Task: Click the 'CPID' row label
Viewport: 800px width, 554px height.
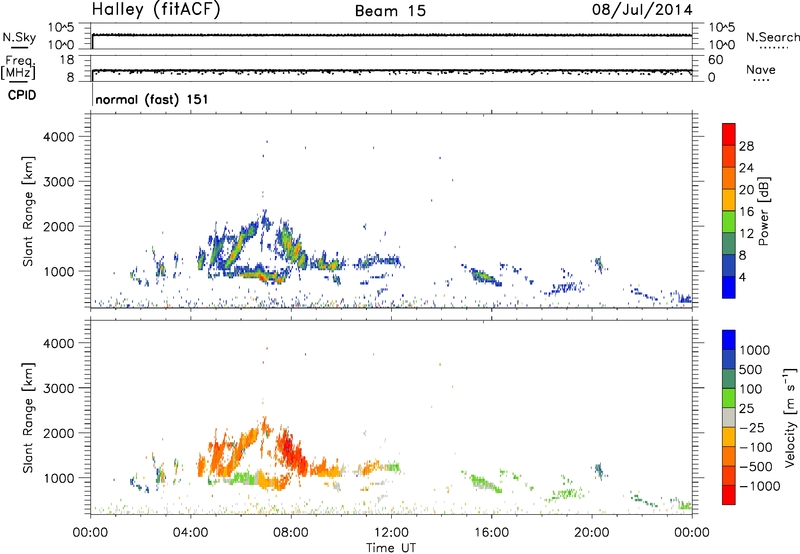Action: coord(22,95)
